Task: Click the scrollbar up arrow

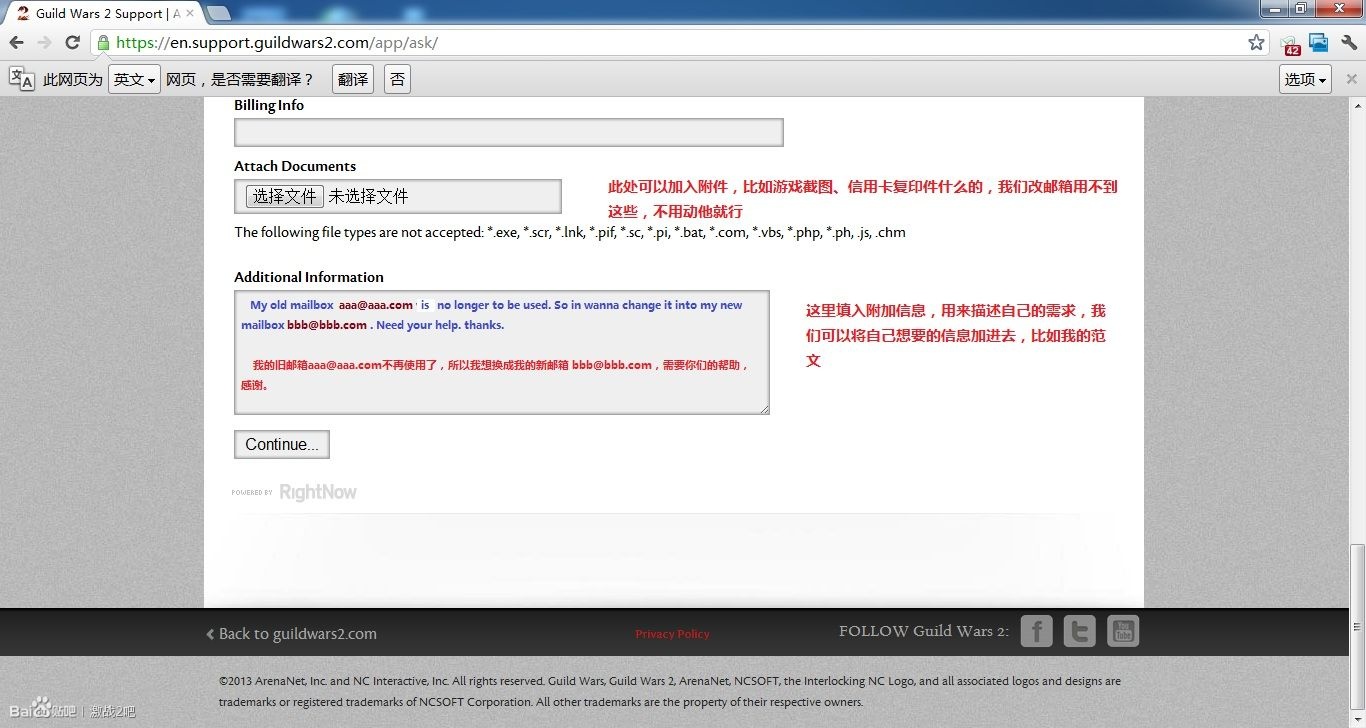Action: click(1357, 105)
